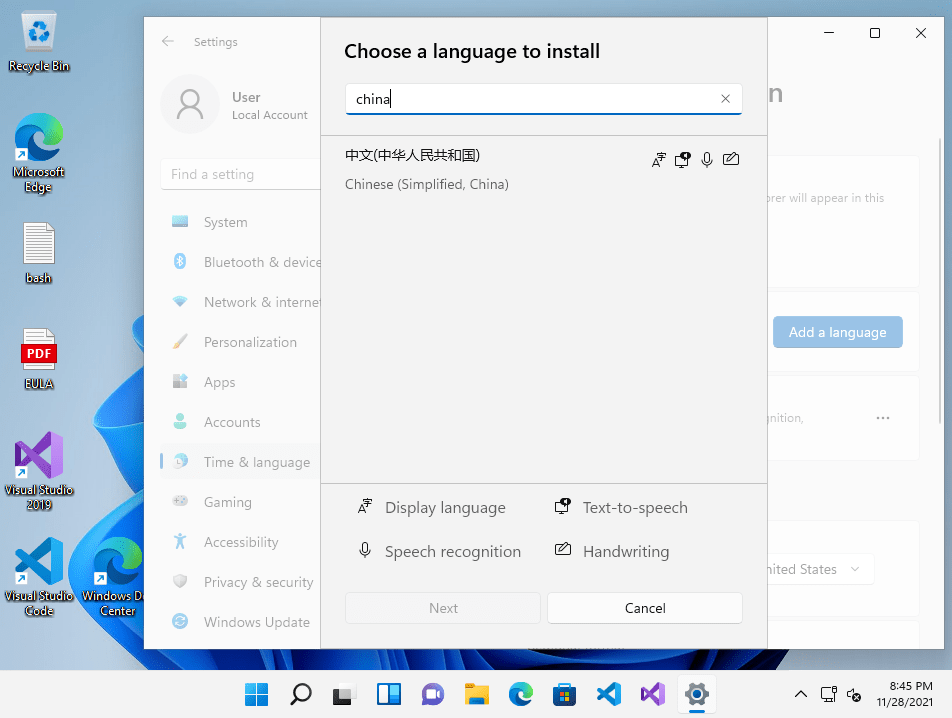
Task: Expand the United States region dropdown
Action: click(820, 569)
